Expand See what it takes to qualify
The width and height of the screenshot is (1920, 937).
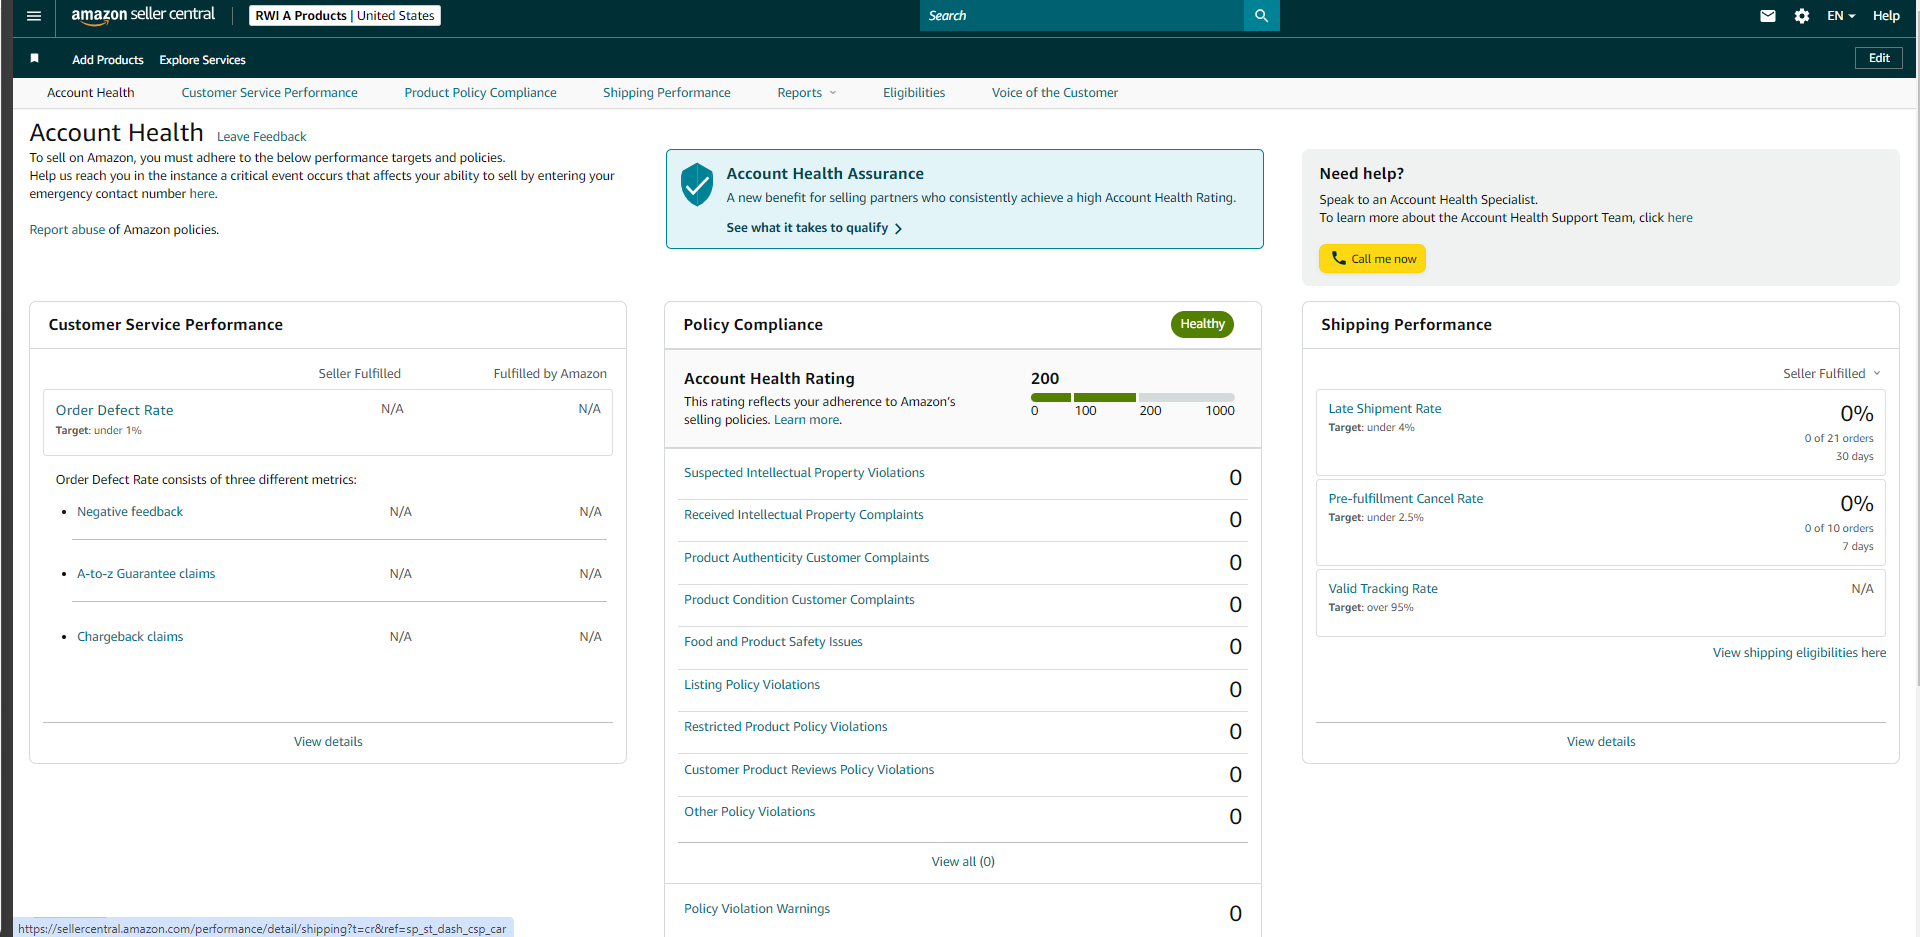tap(814, 228)
